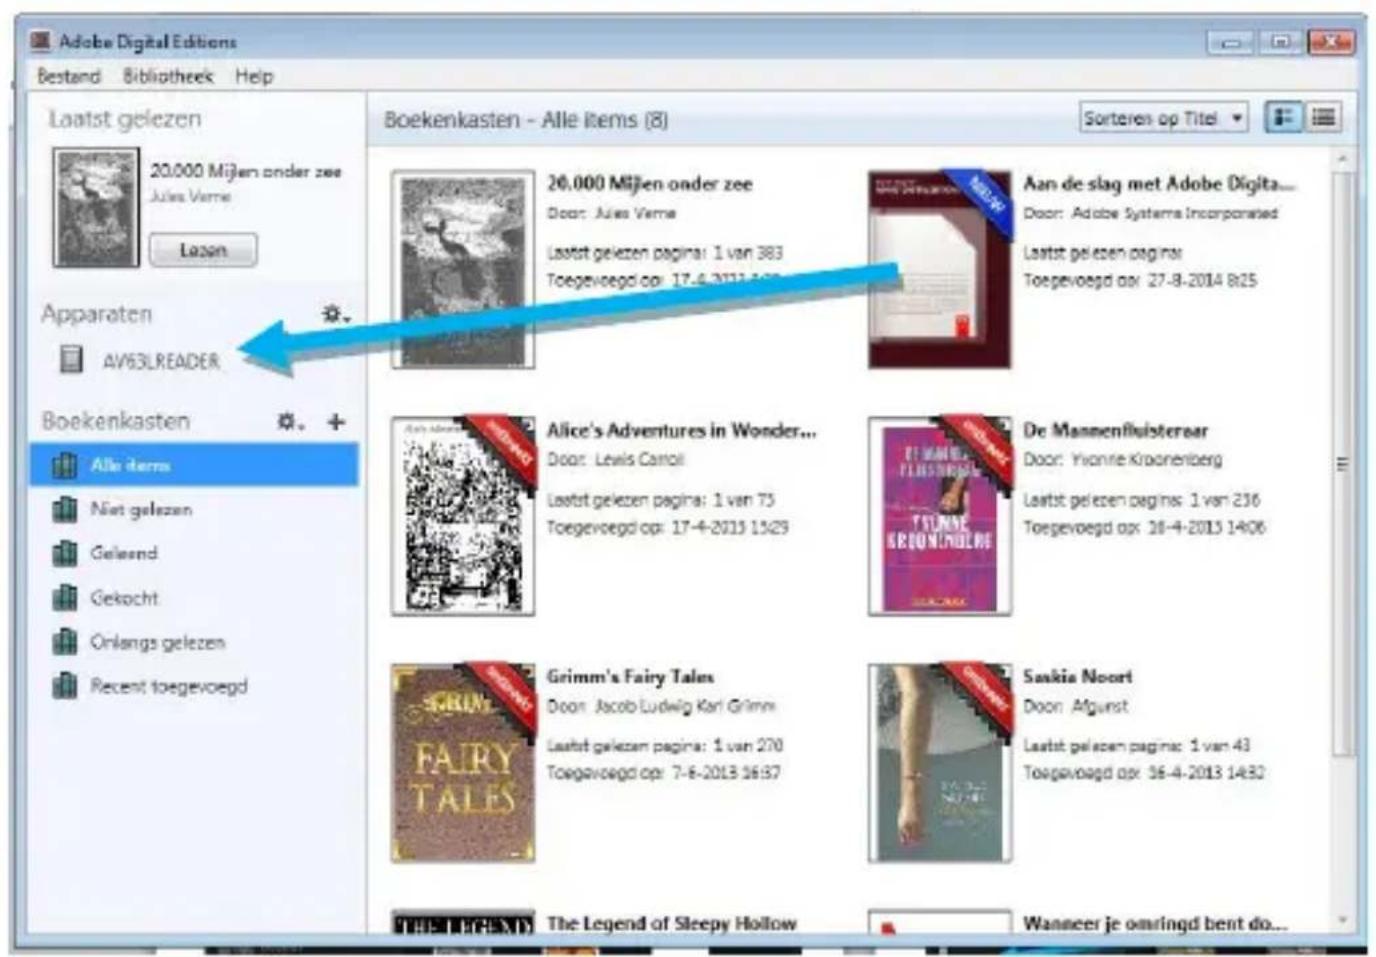The height and width of the screenshot is (957, 1376).
Task: Click the Recent toegevoegd bookshelf icon
Action: click(64, 686)
